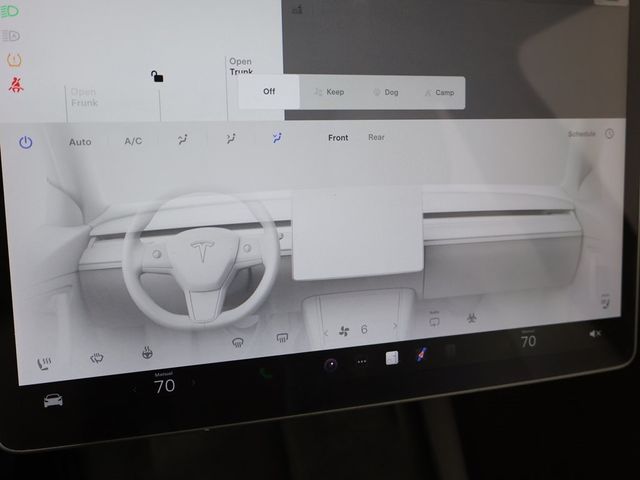Select Off in climate keep mode
The image size is (640, 480).
269,91
